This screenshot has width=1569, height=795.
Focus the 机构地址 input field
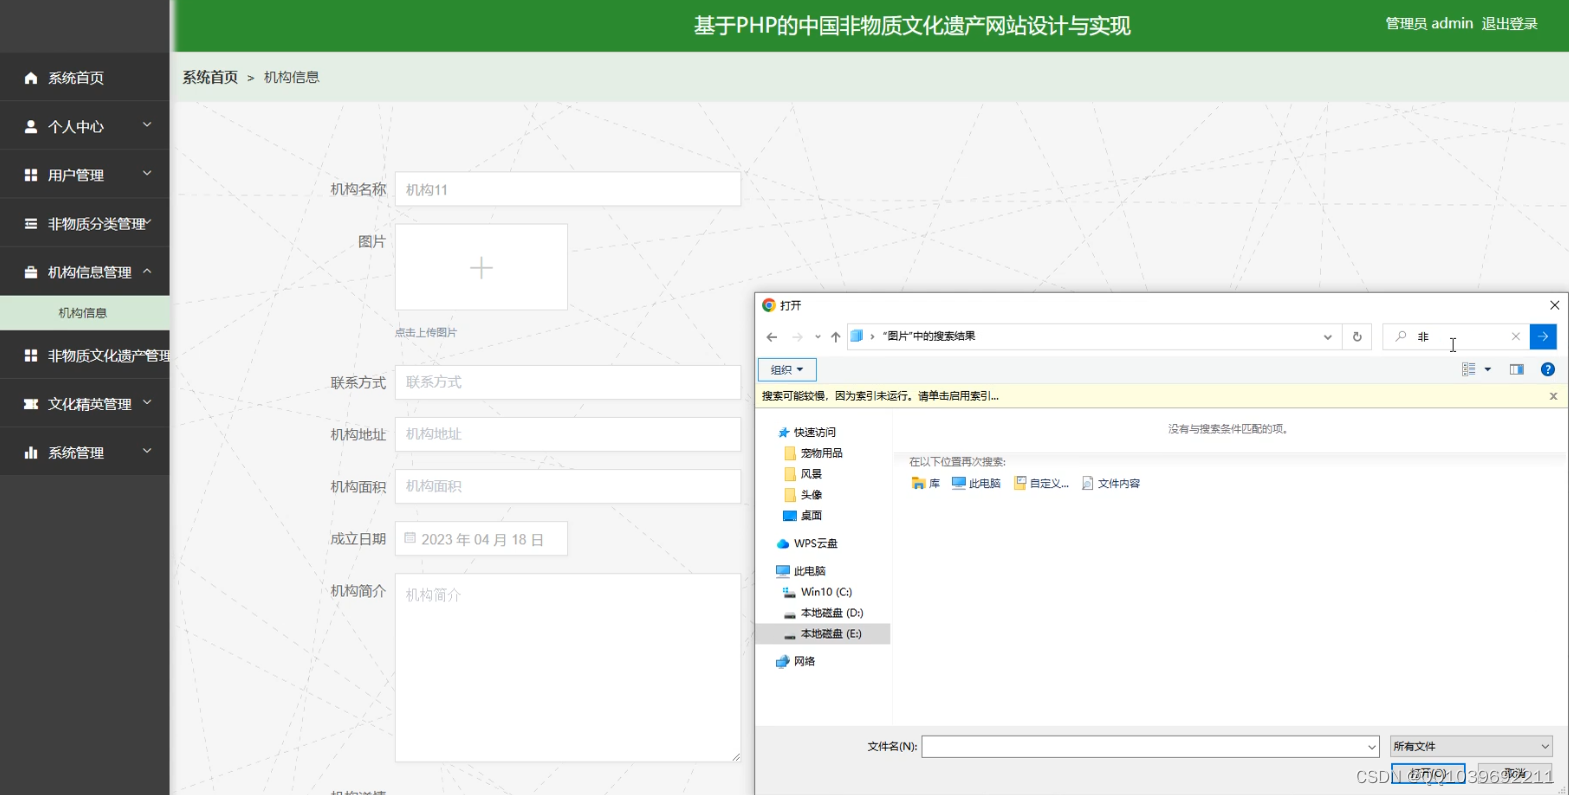(568, 434)
